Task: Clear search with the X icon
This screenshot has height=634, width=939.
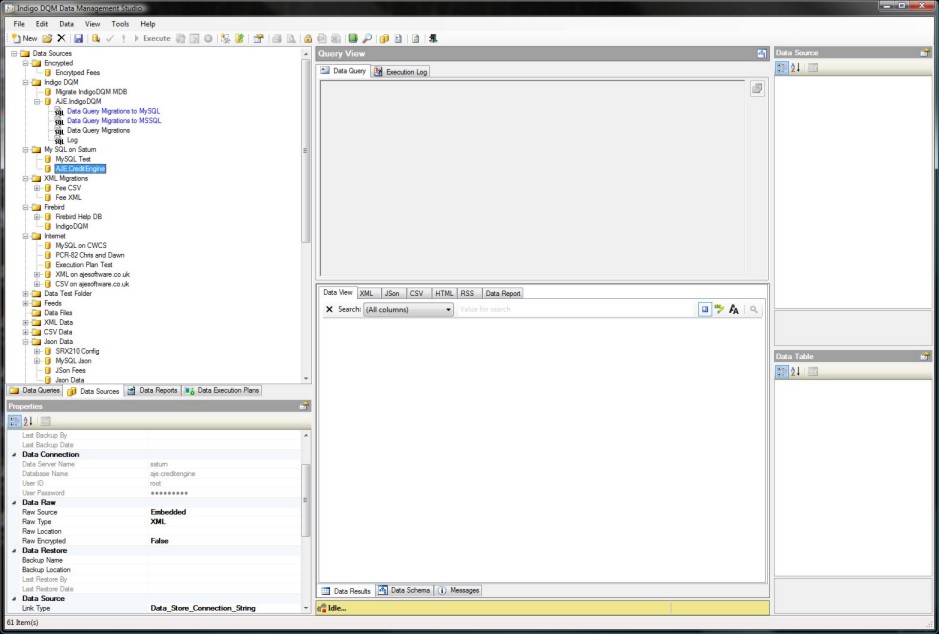Action: [x=329, y=310]
